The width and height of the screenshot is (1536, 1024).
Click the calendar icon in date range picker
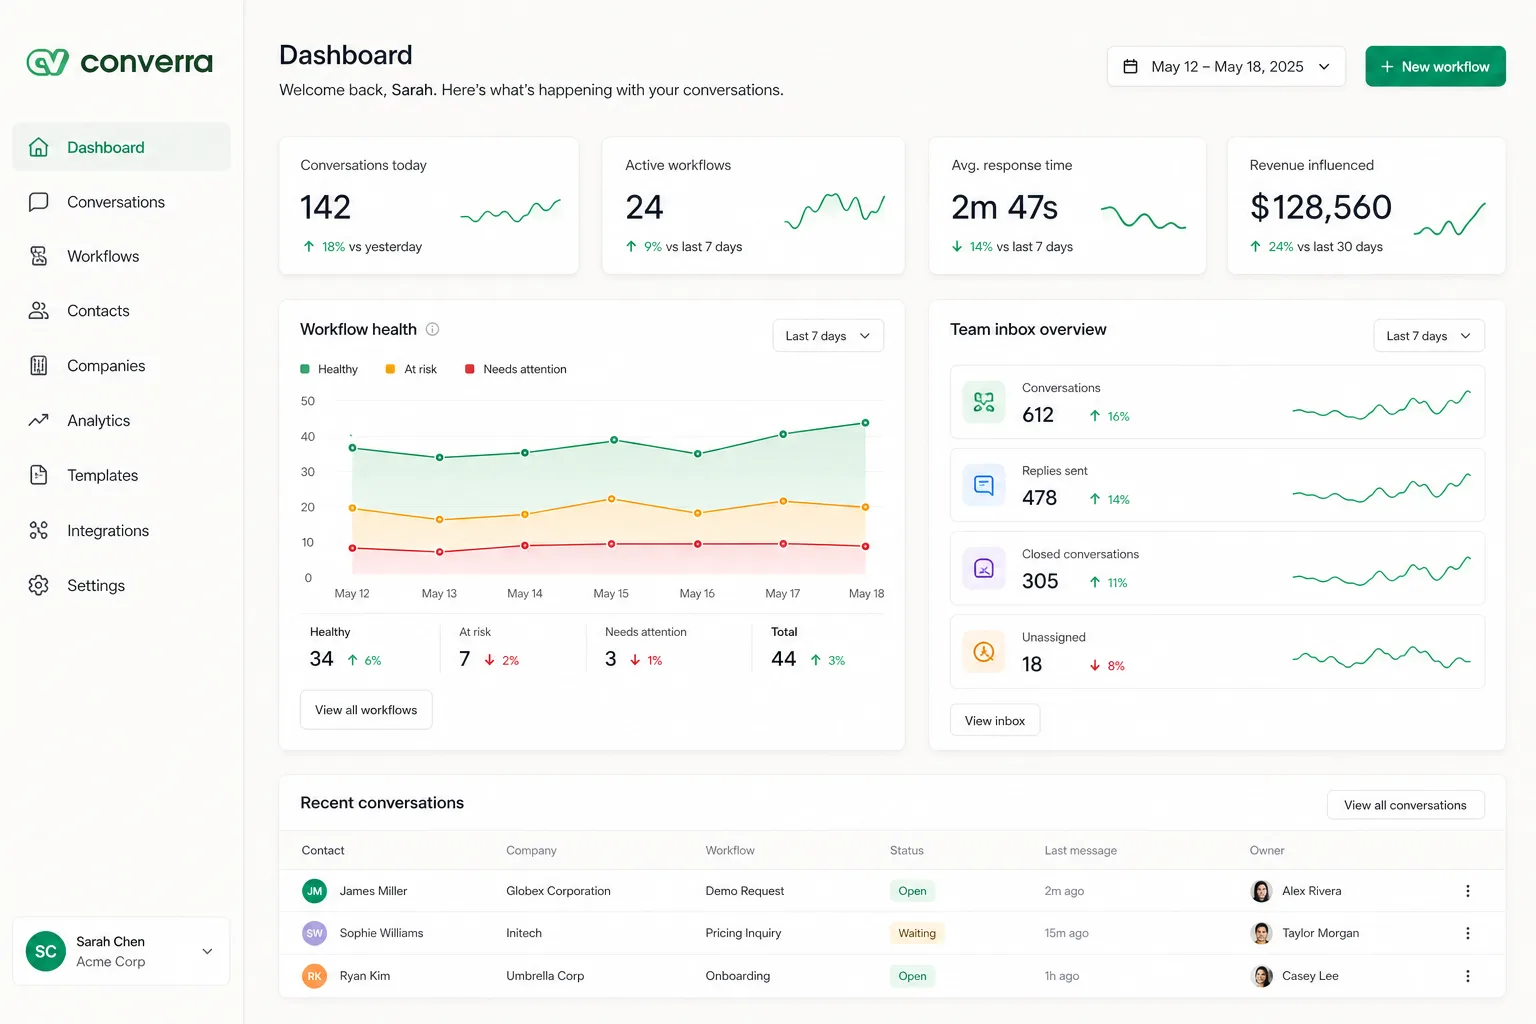1131,66
